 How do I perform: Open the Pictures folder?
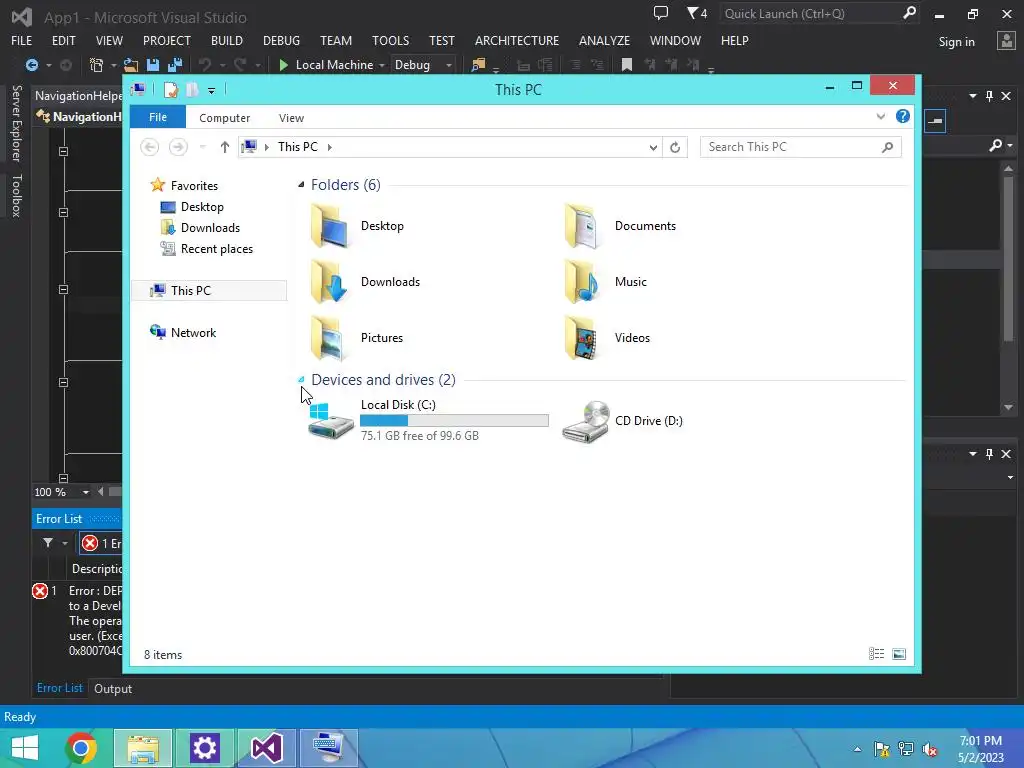coord(357,338)
